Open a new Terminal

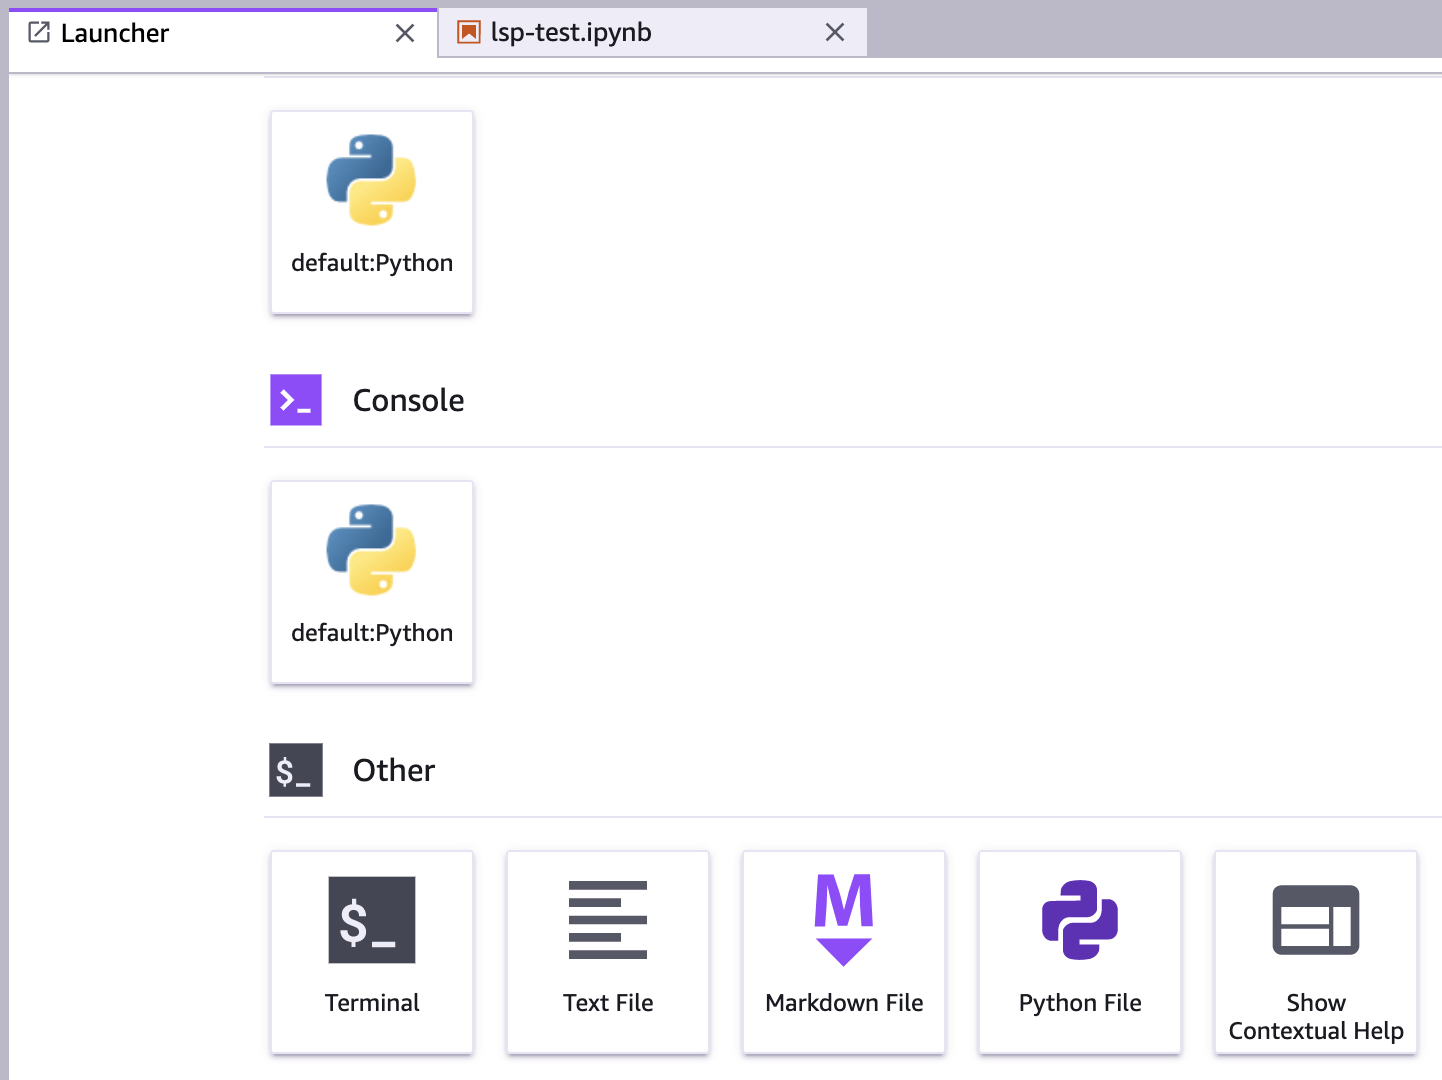click(x=371, y=952)
